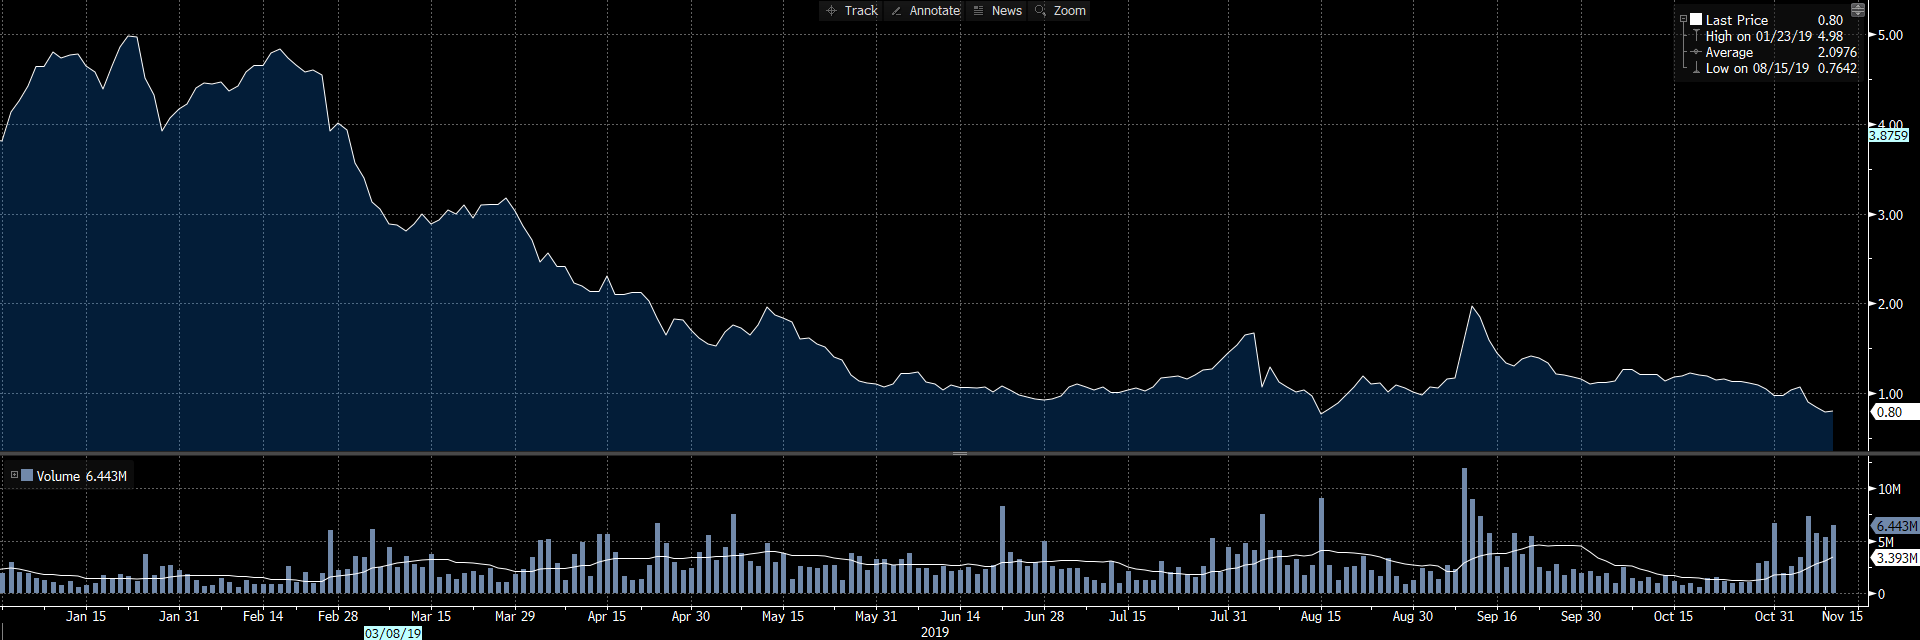Click the Average marker icon in legend
1920x640 pixels.
coord(1696,52)
